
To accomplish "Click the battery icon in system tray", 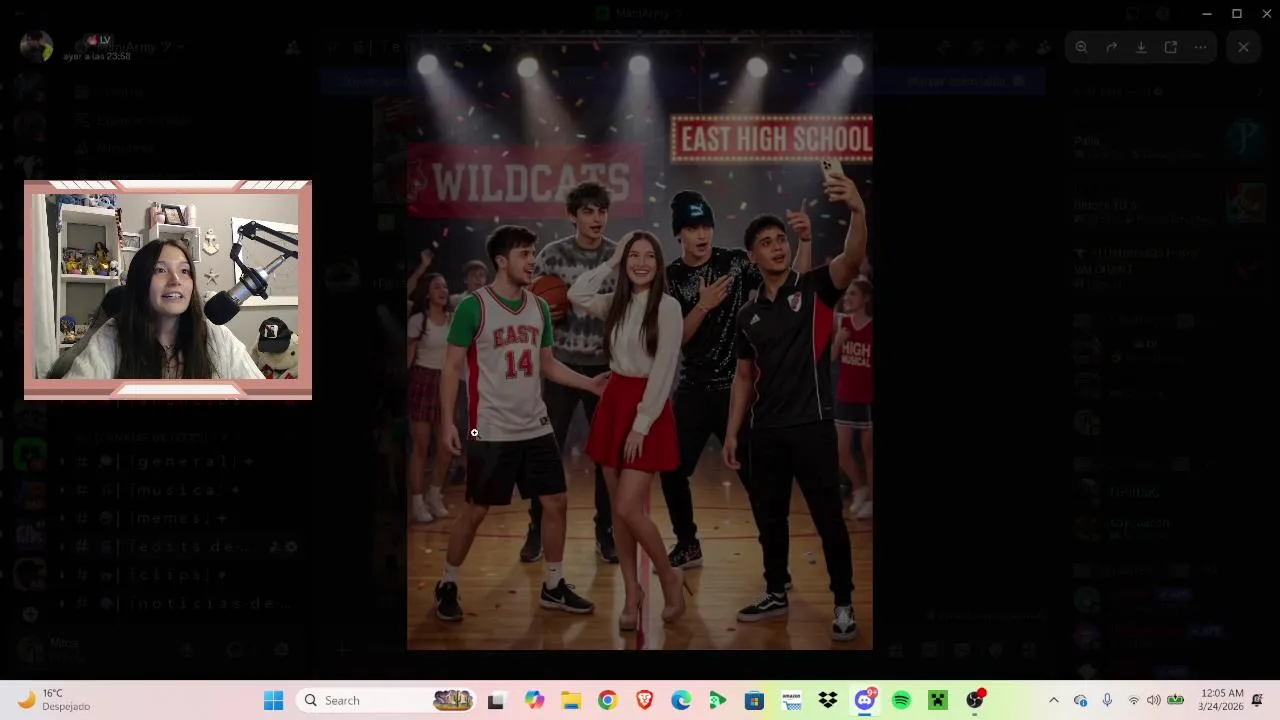I will (1176, 701).
